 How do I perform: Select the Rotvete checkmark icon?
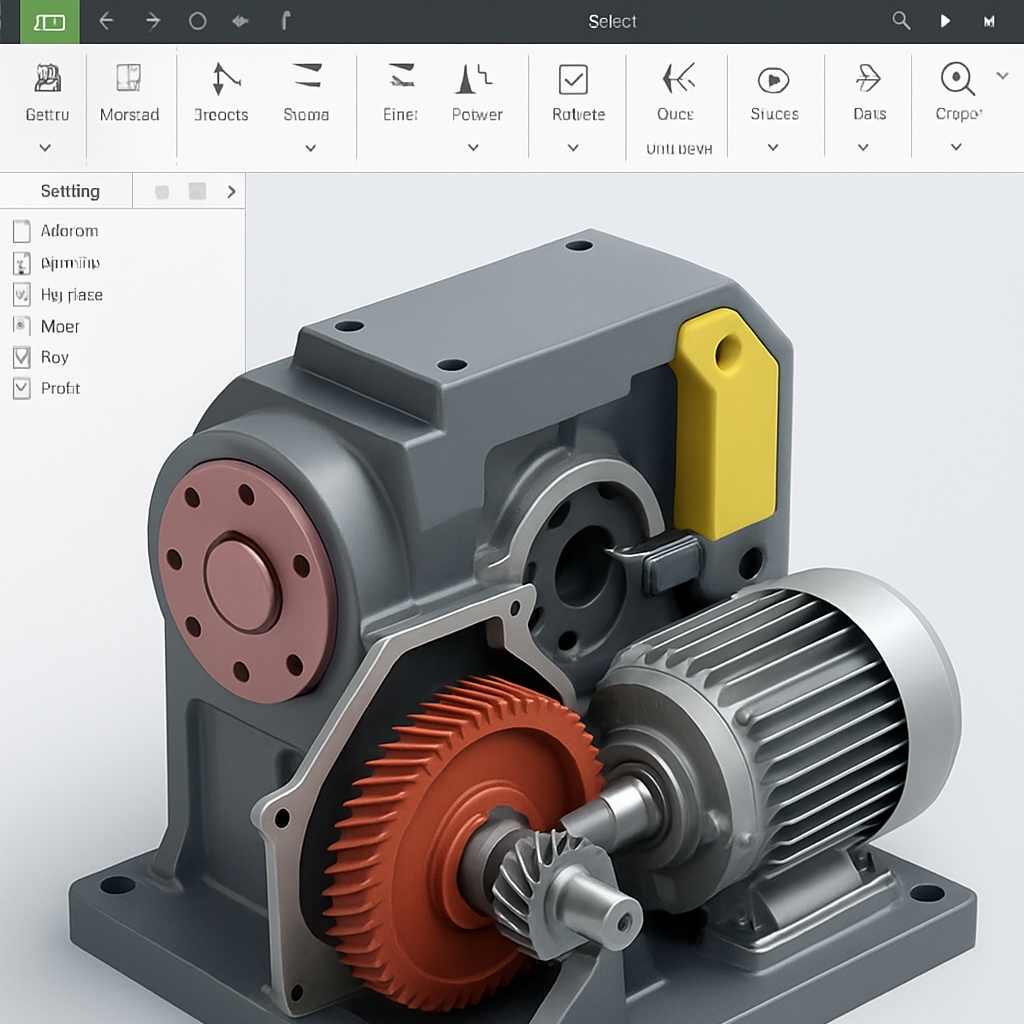[x=573, y=80]
